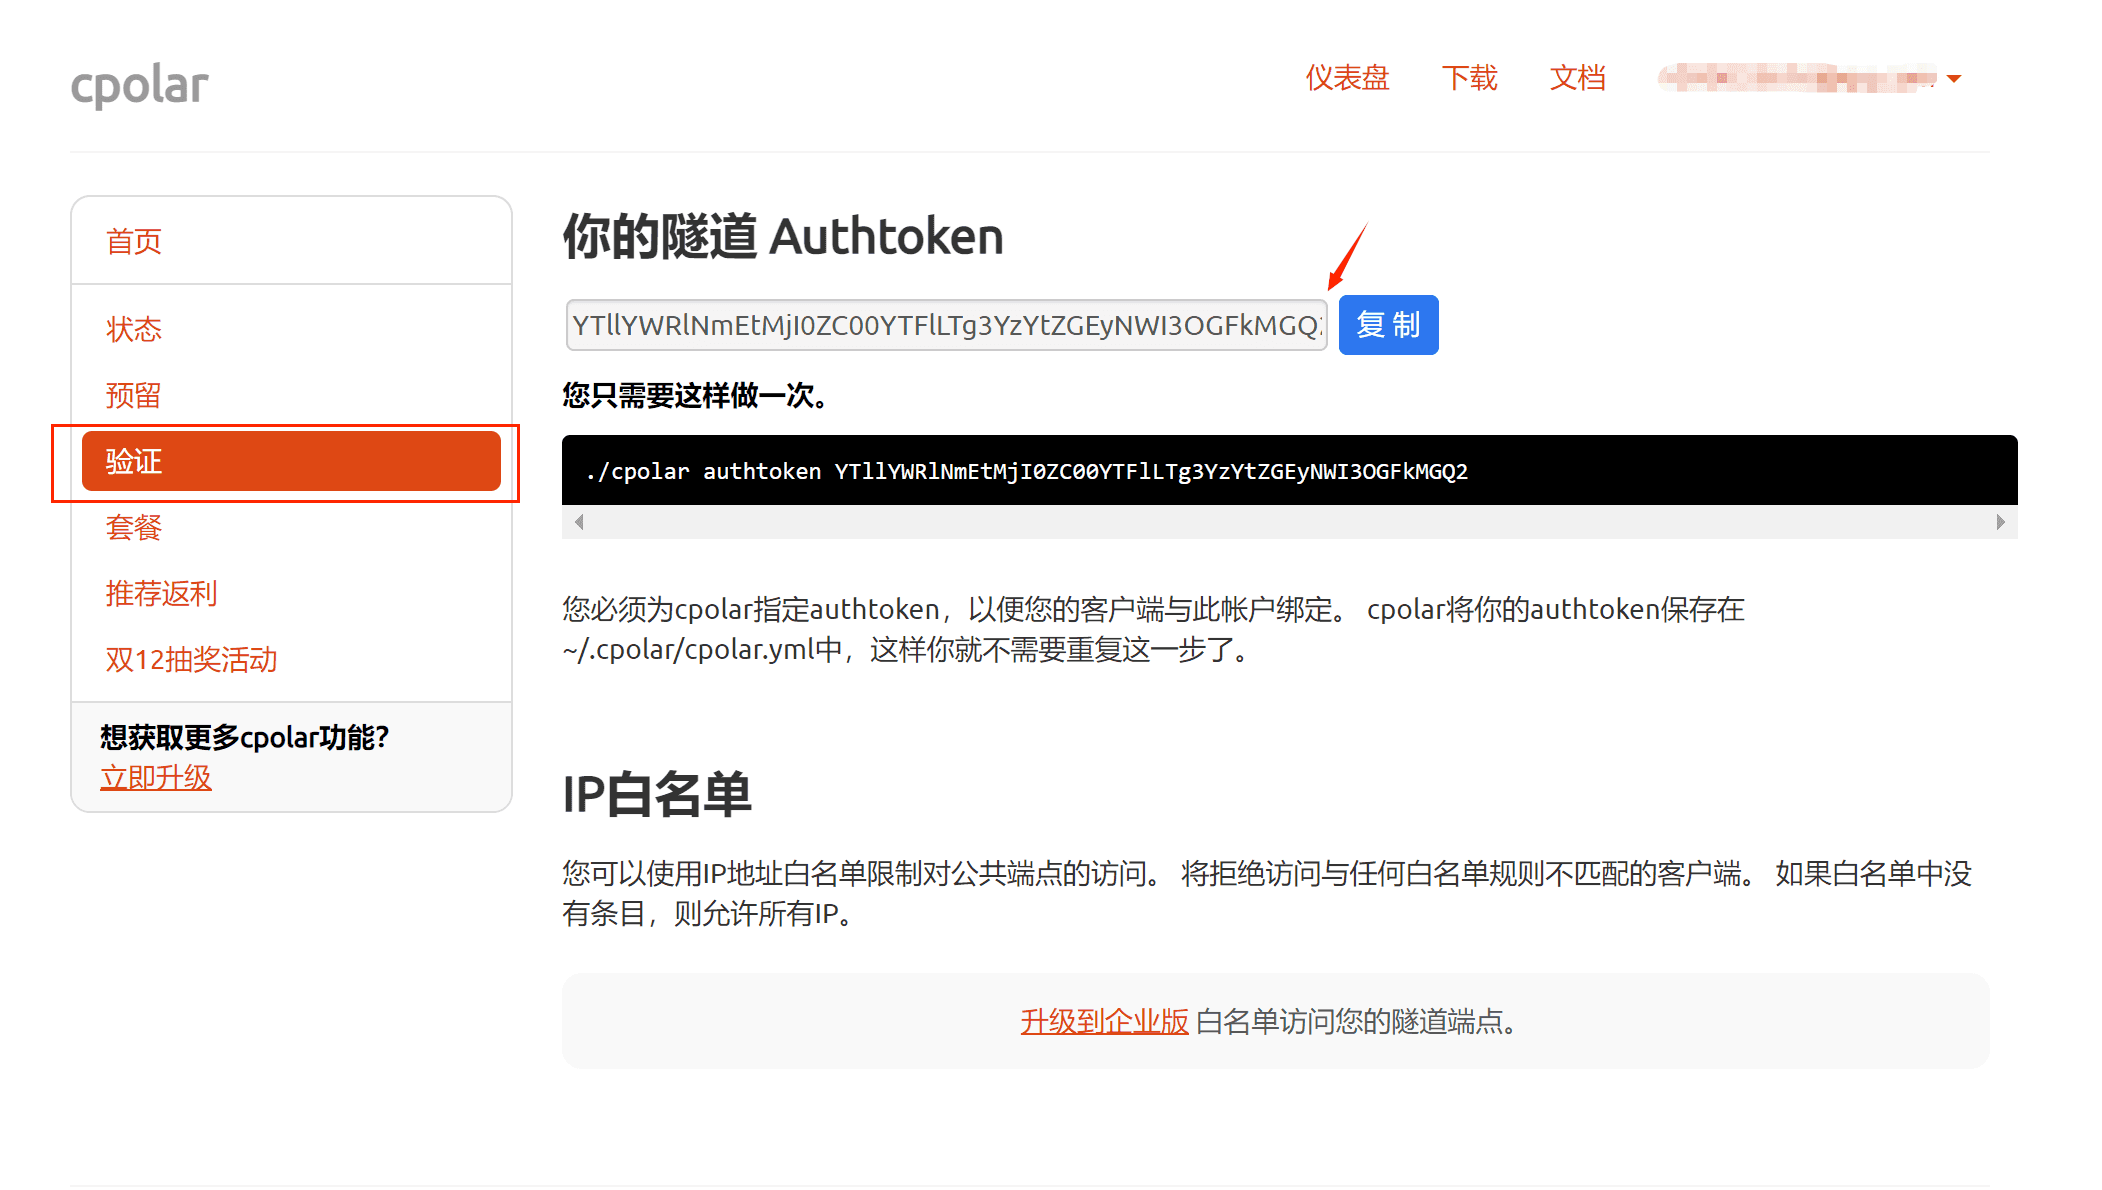2102x1190 pixels.
Task: Open 推荐返利 in sidebar
Action: point(161,593)
